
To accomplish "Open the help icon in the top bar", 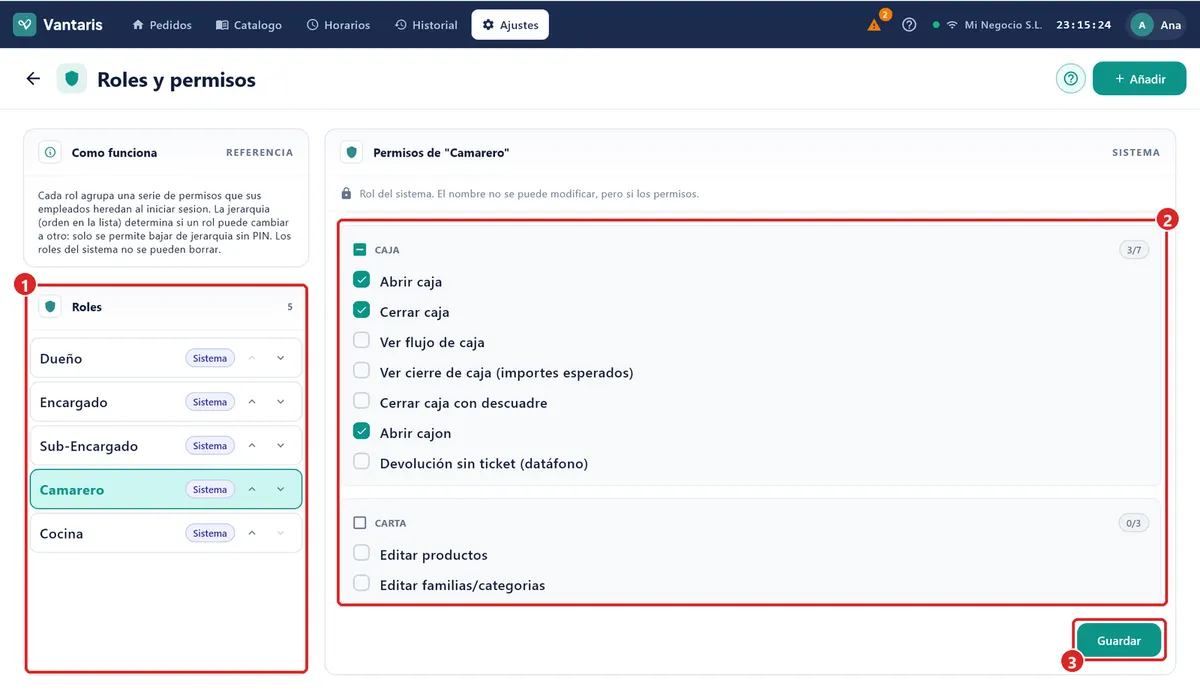I will pyautogui.click(x=909, y=25).
